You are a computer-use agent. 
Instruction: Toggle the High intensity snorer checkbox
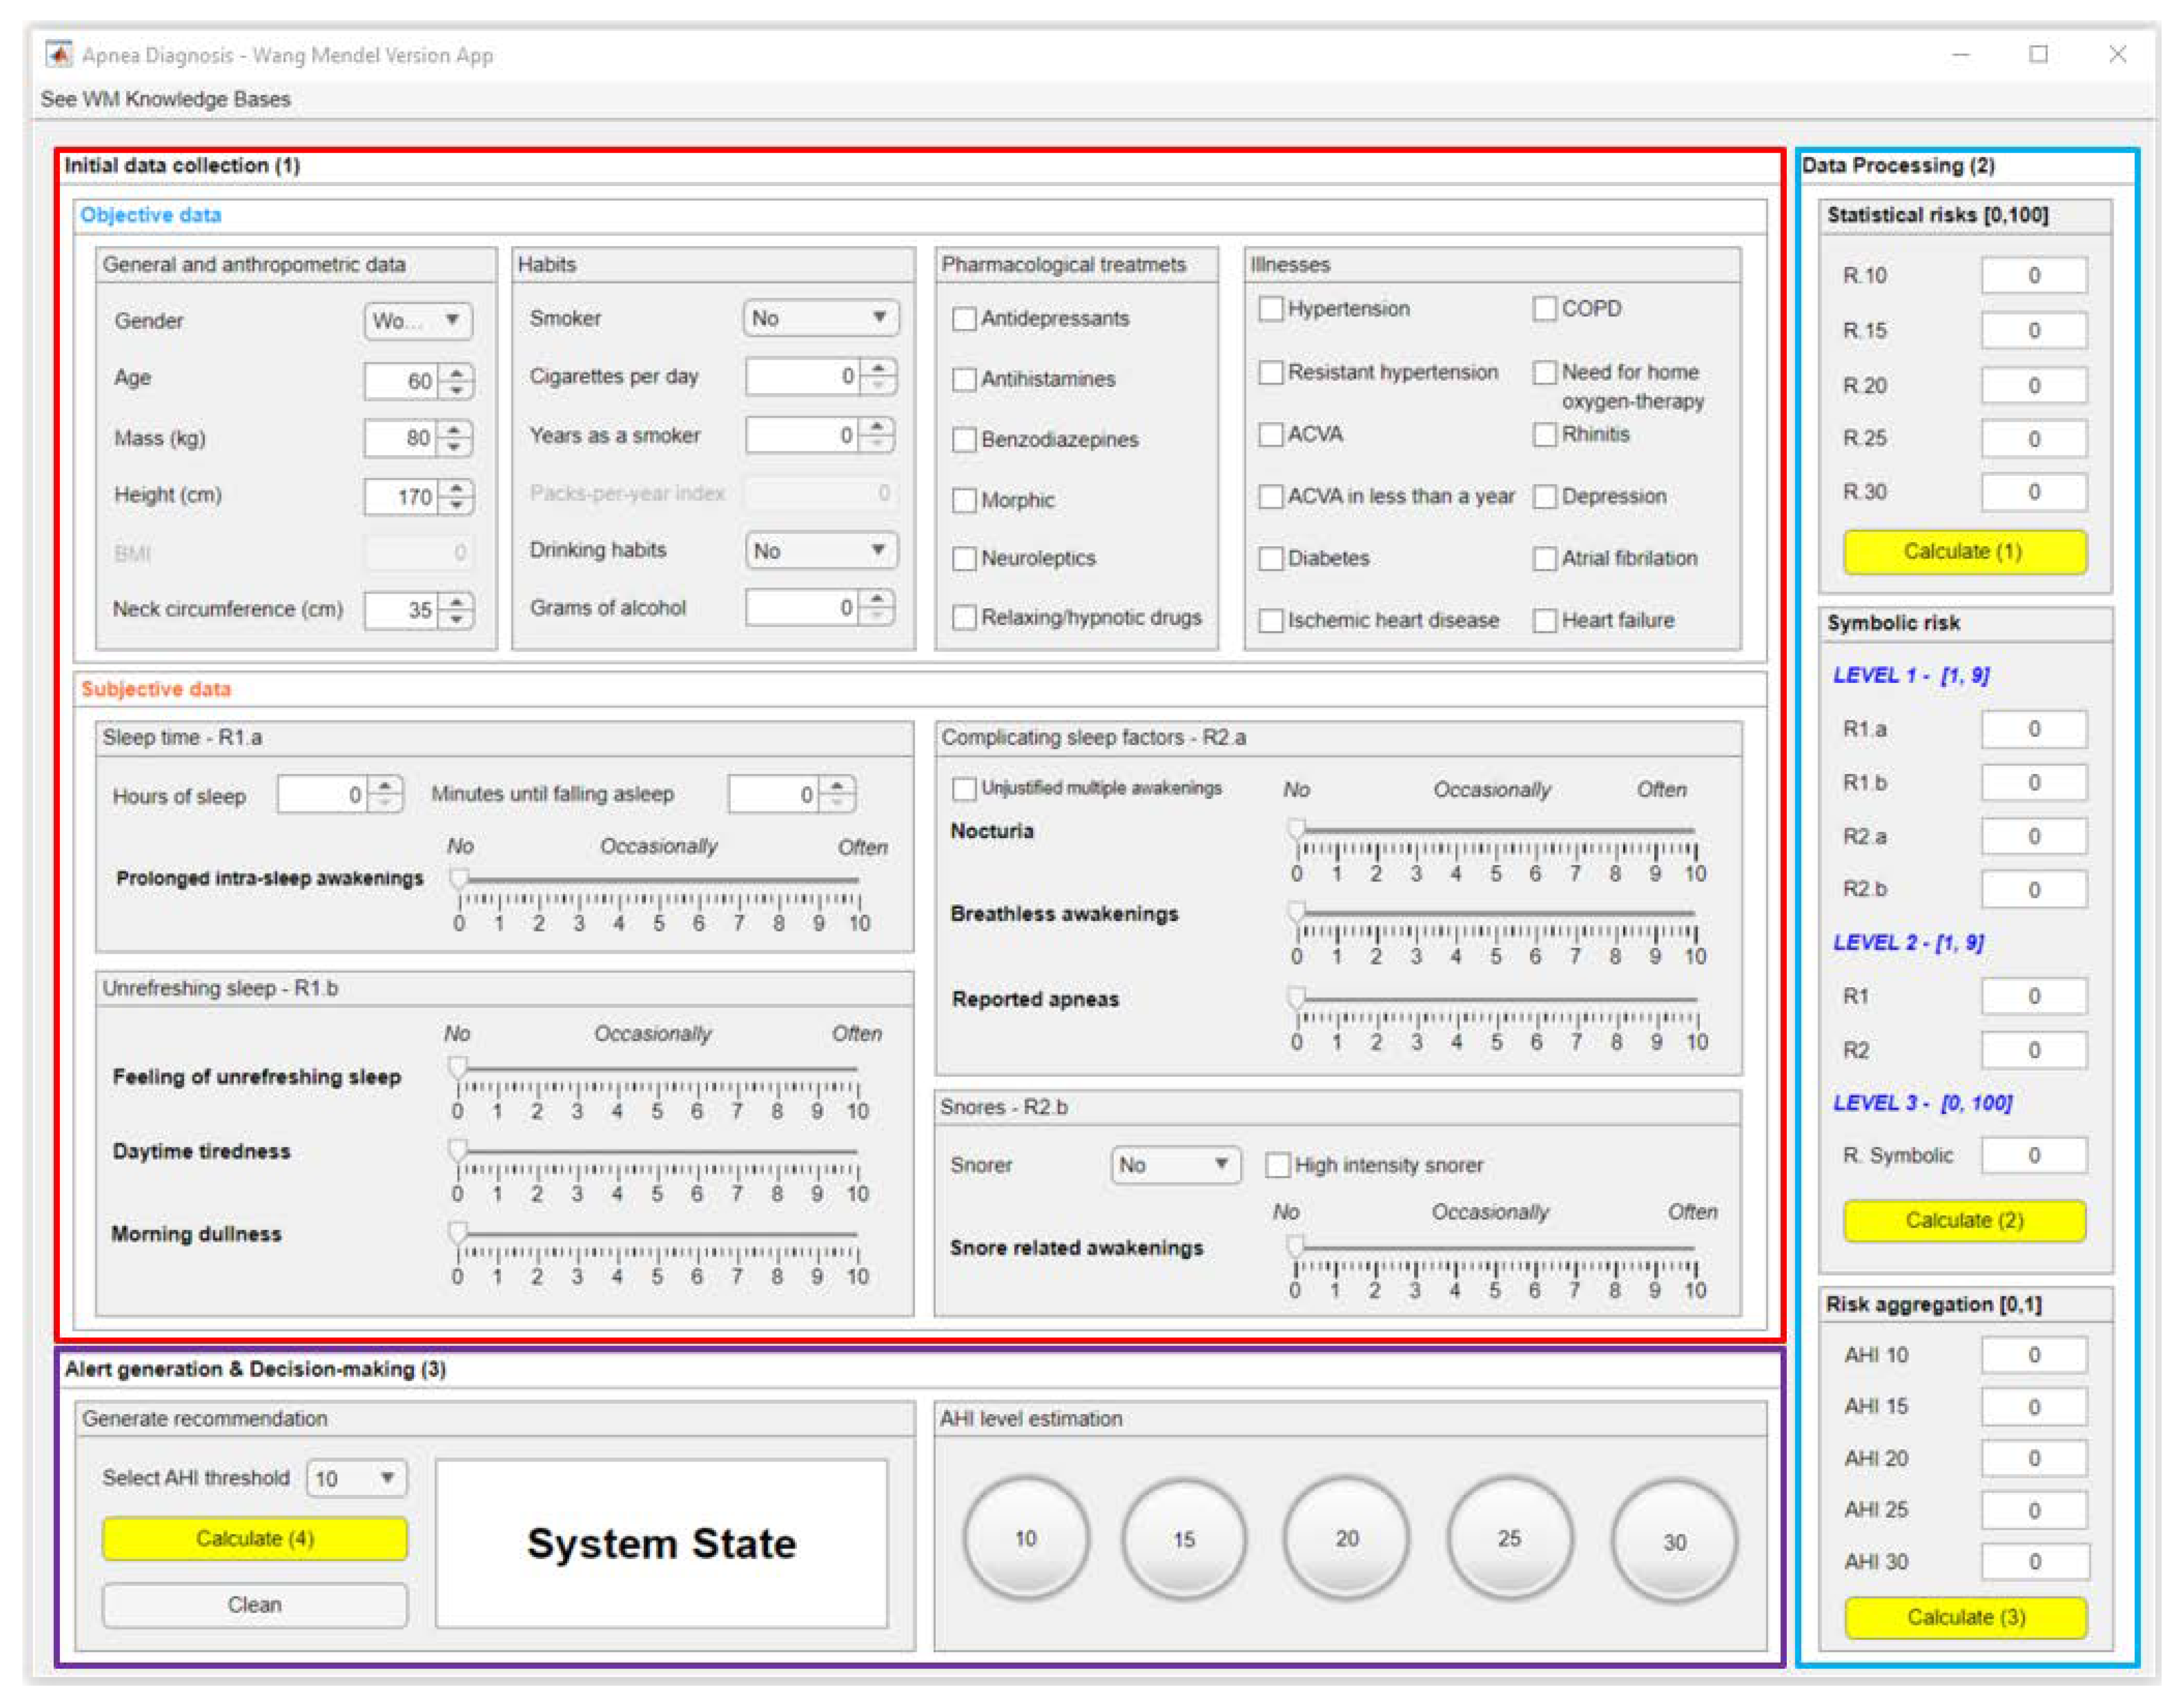point(1277,1165)
